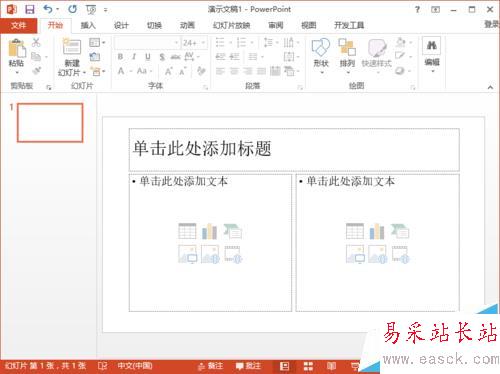Click the Save icon in quick access toolbar
Image resolution: width=500 pixels, height=374 pixels.
click(30, 9)
